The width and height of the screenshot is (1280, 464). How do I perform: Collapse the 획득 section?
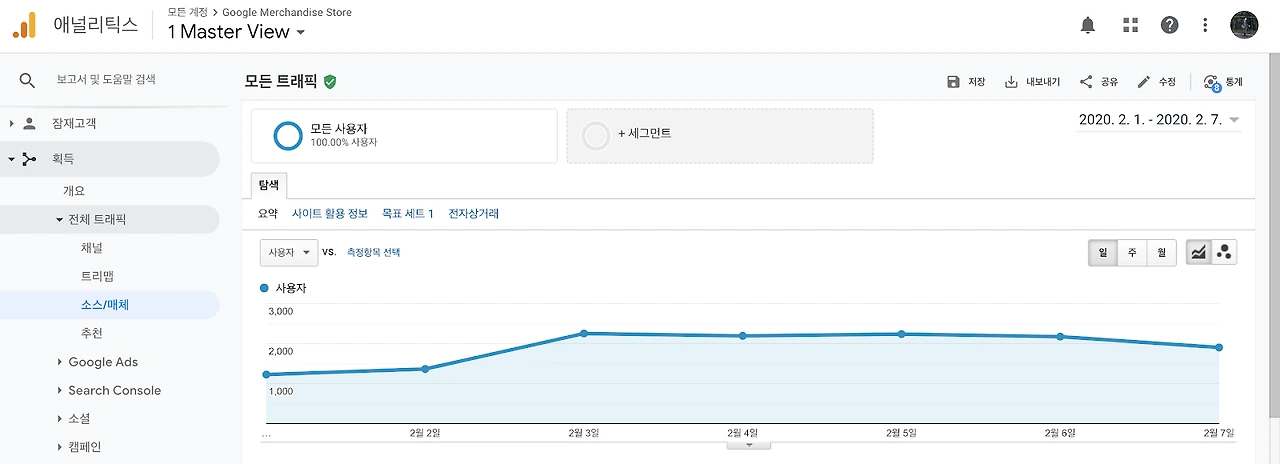coord(12,159)
